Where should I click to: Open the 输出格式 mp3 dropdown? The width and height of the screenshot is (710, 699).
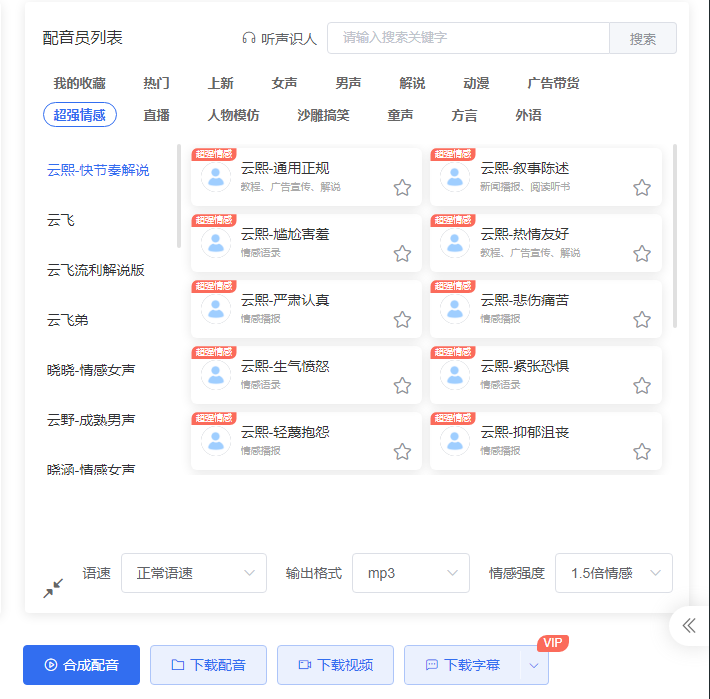[411, 573]
